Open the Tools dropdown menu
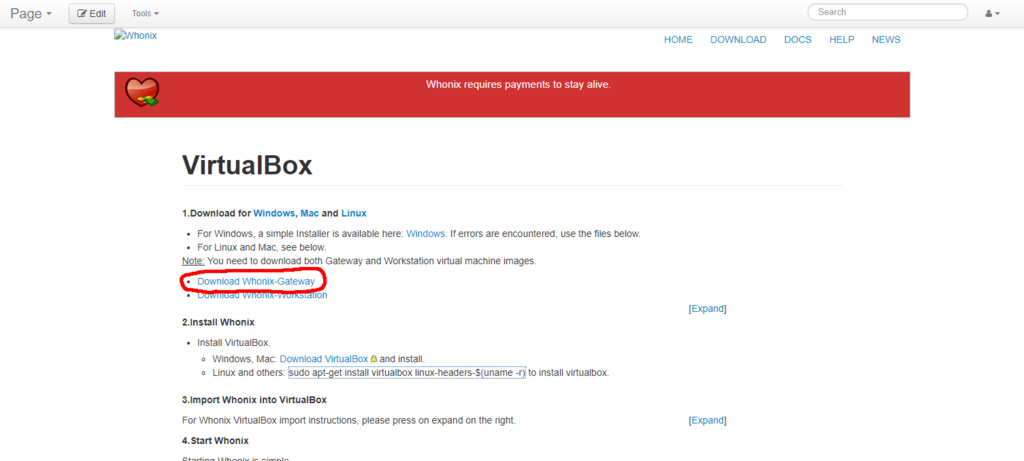Viewport: 1024px width, 461px height. (145, 13)
